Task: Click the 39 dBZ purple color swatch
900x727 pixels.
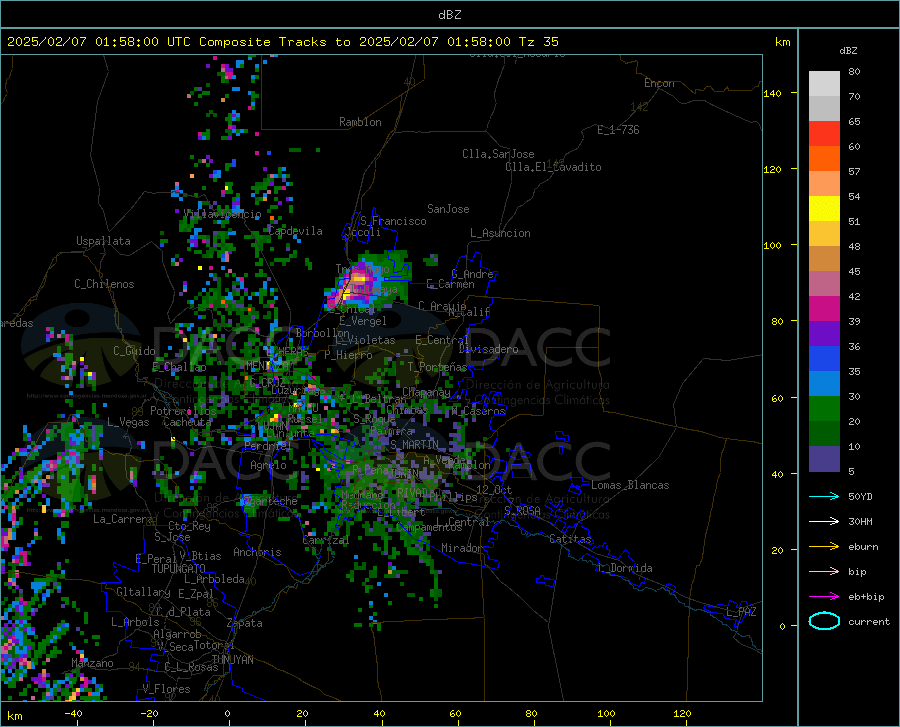Action: coord(824,333)
